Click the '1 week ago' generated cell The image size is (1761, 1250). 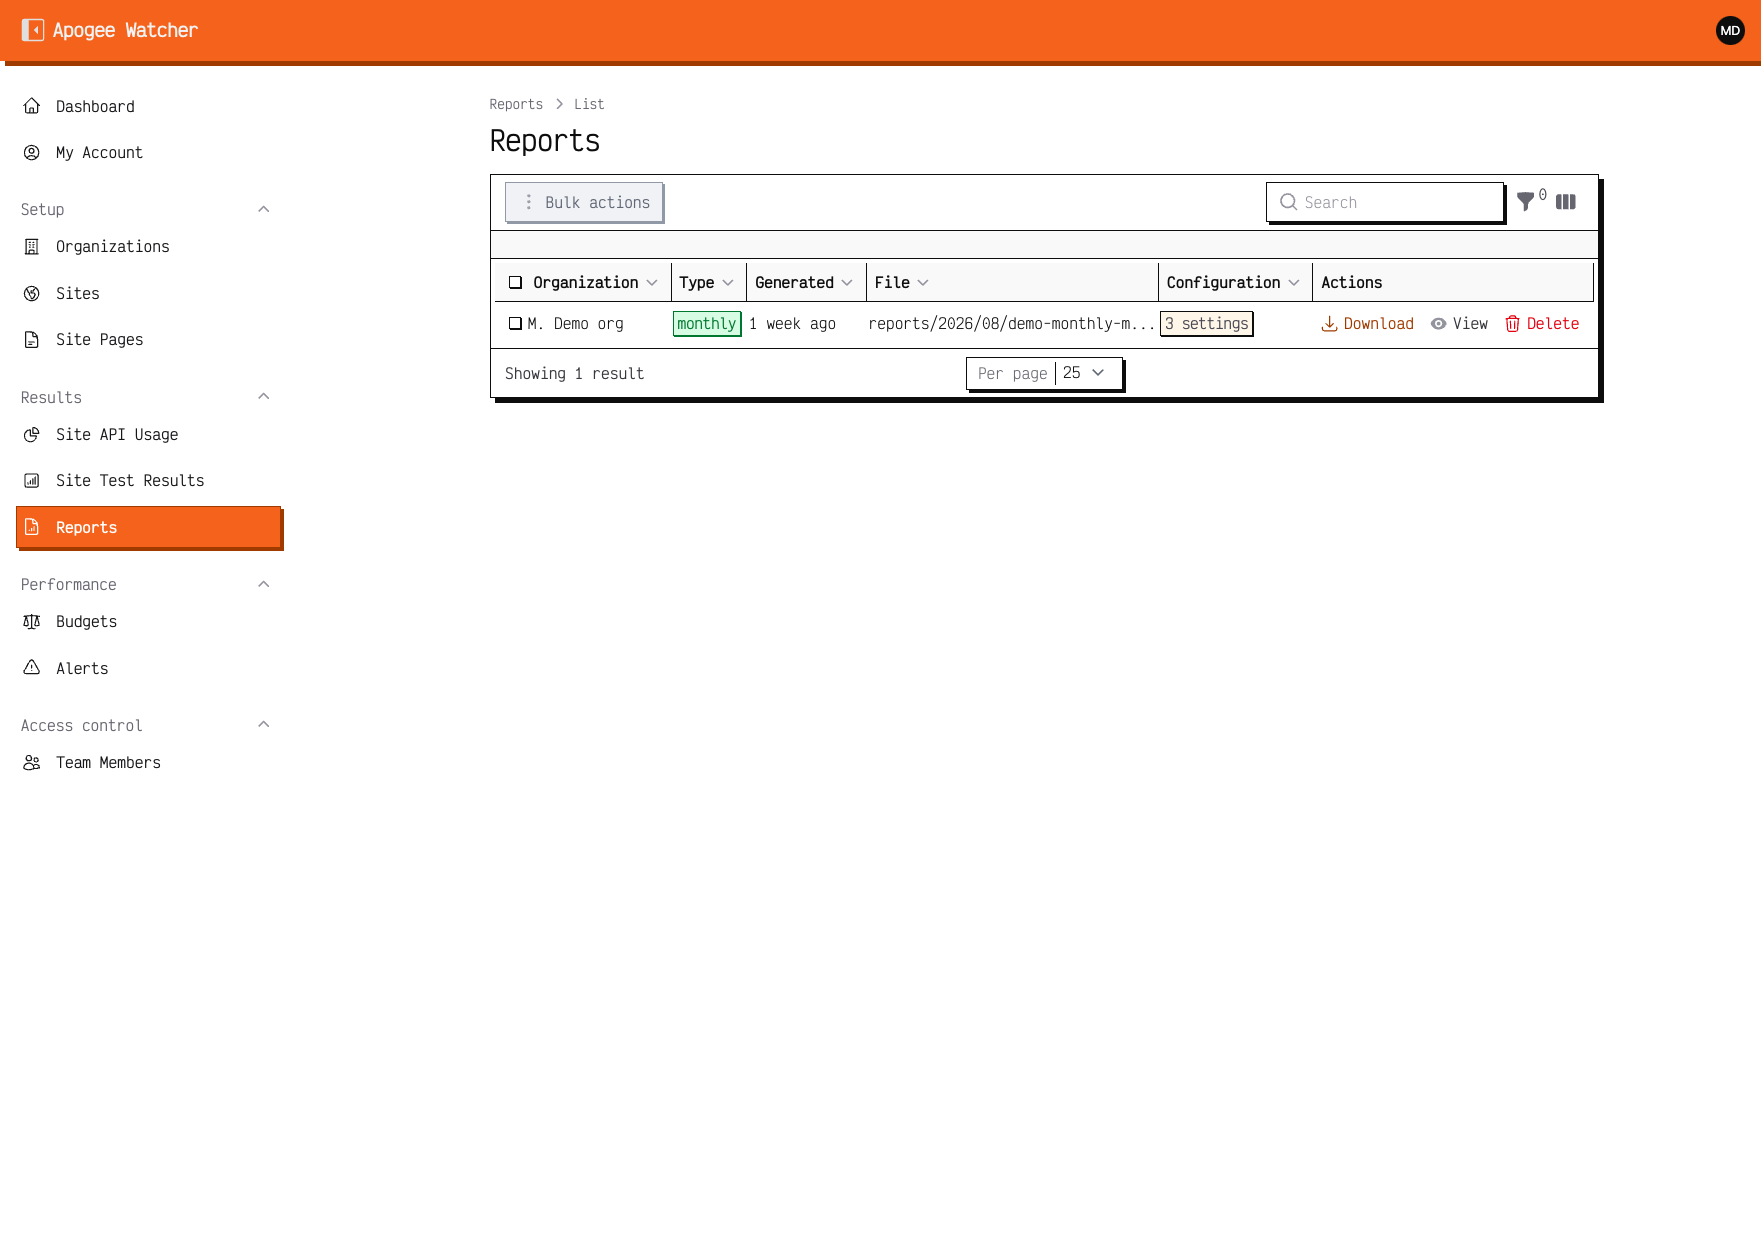792,324
